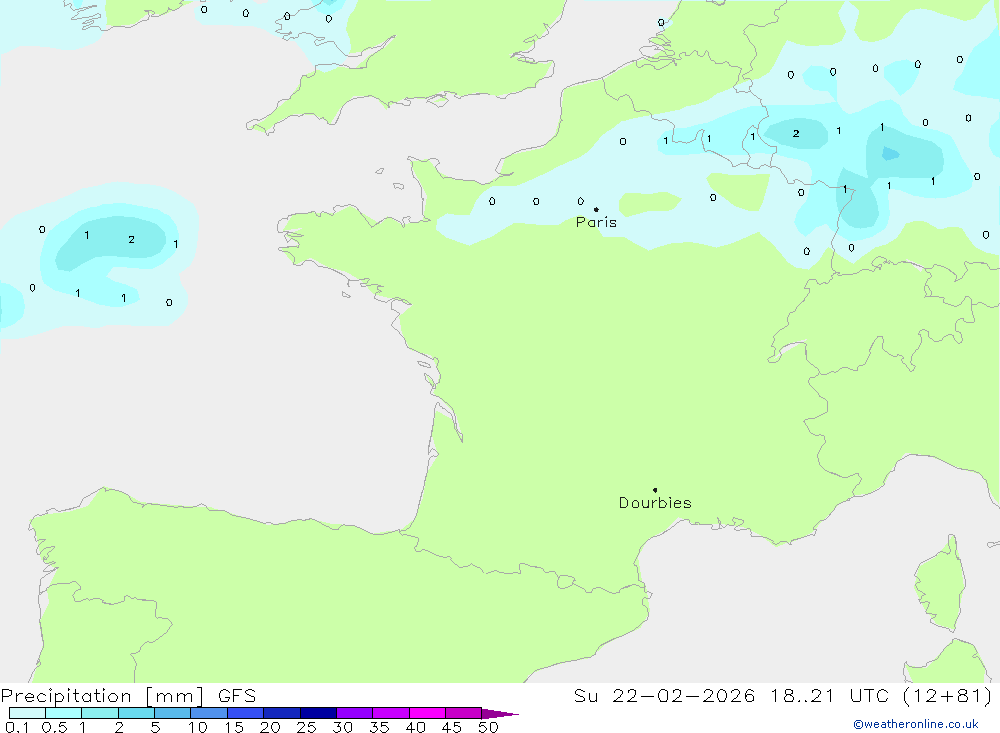The height and width of the screenshot is (733, 1000).
Task: Click the purple arrow tip above 50 mm
Action: point(500,714)
